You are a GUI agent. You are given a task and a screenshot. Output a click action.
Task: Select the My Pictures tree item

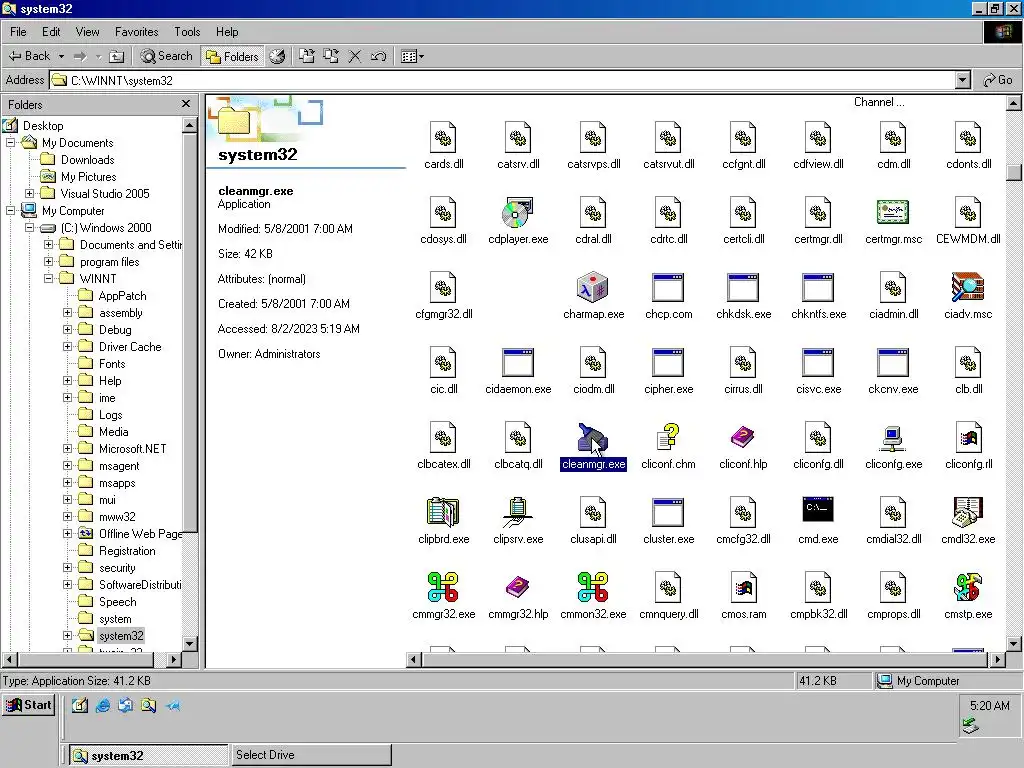pyautogui.click(x=88, y=176)
